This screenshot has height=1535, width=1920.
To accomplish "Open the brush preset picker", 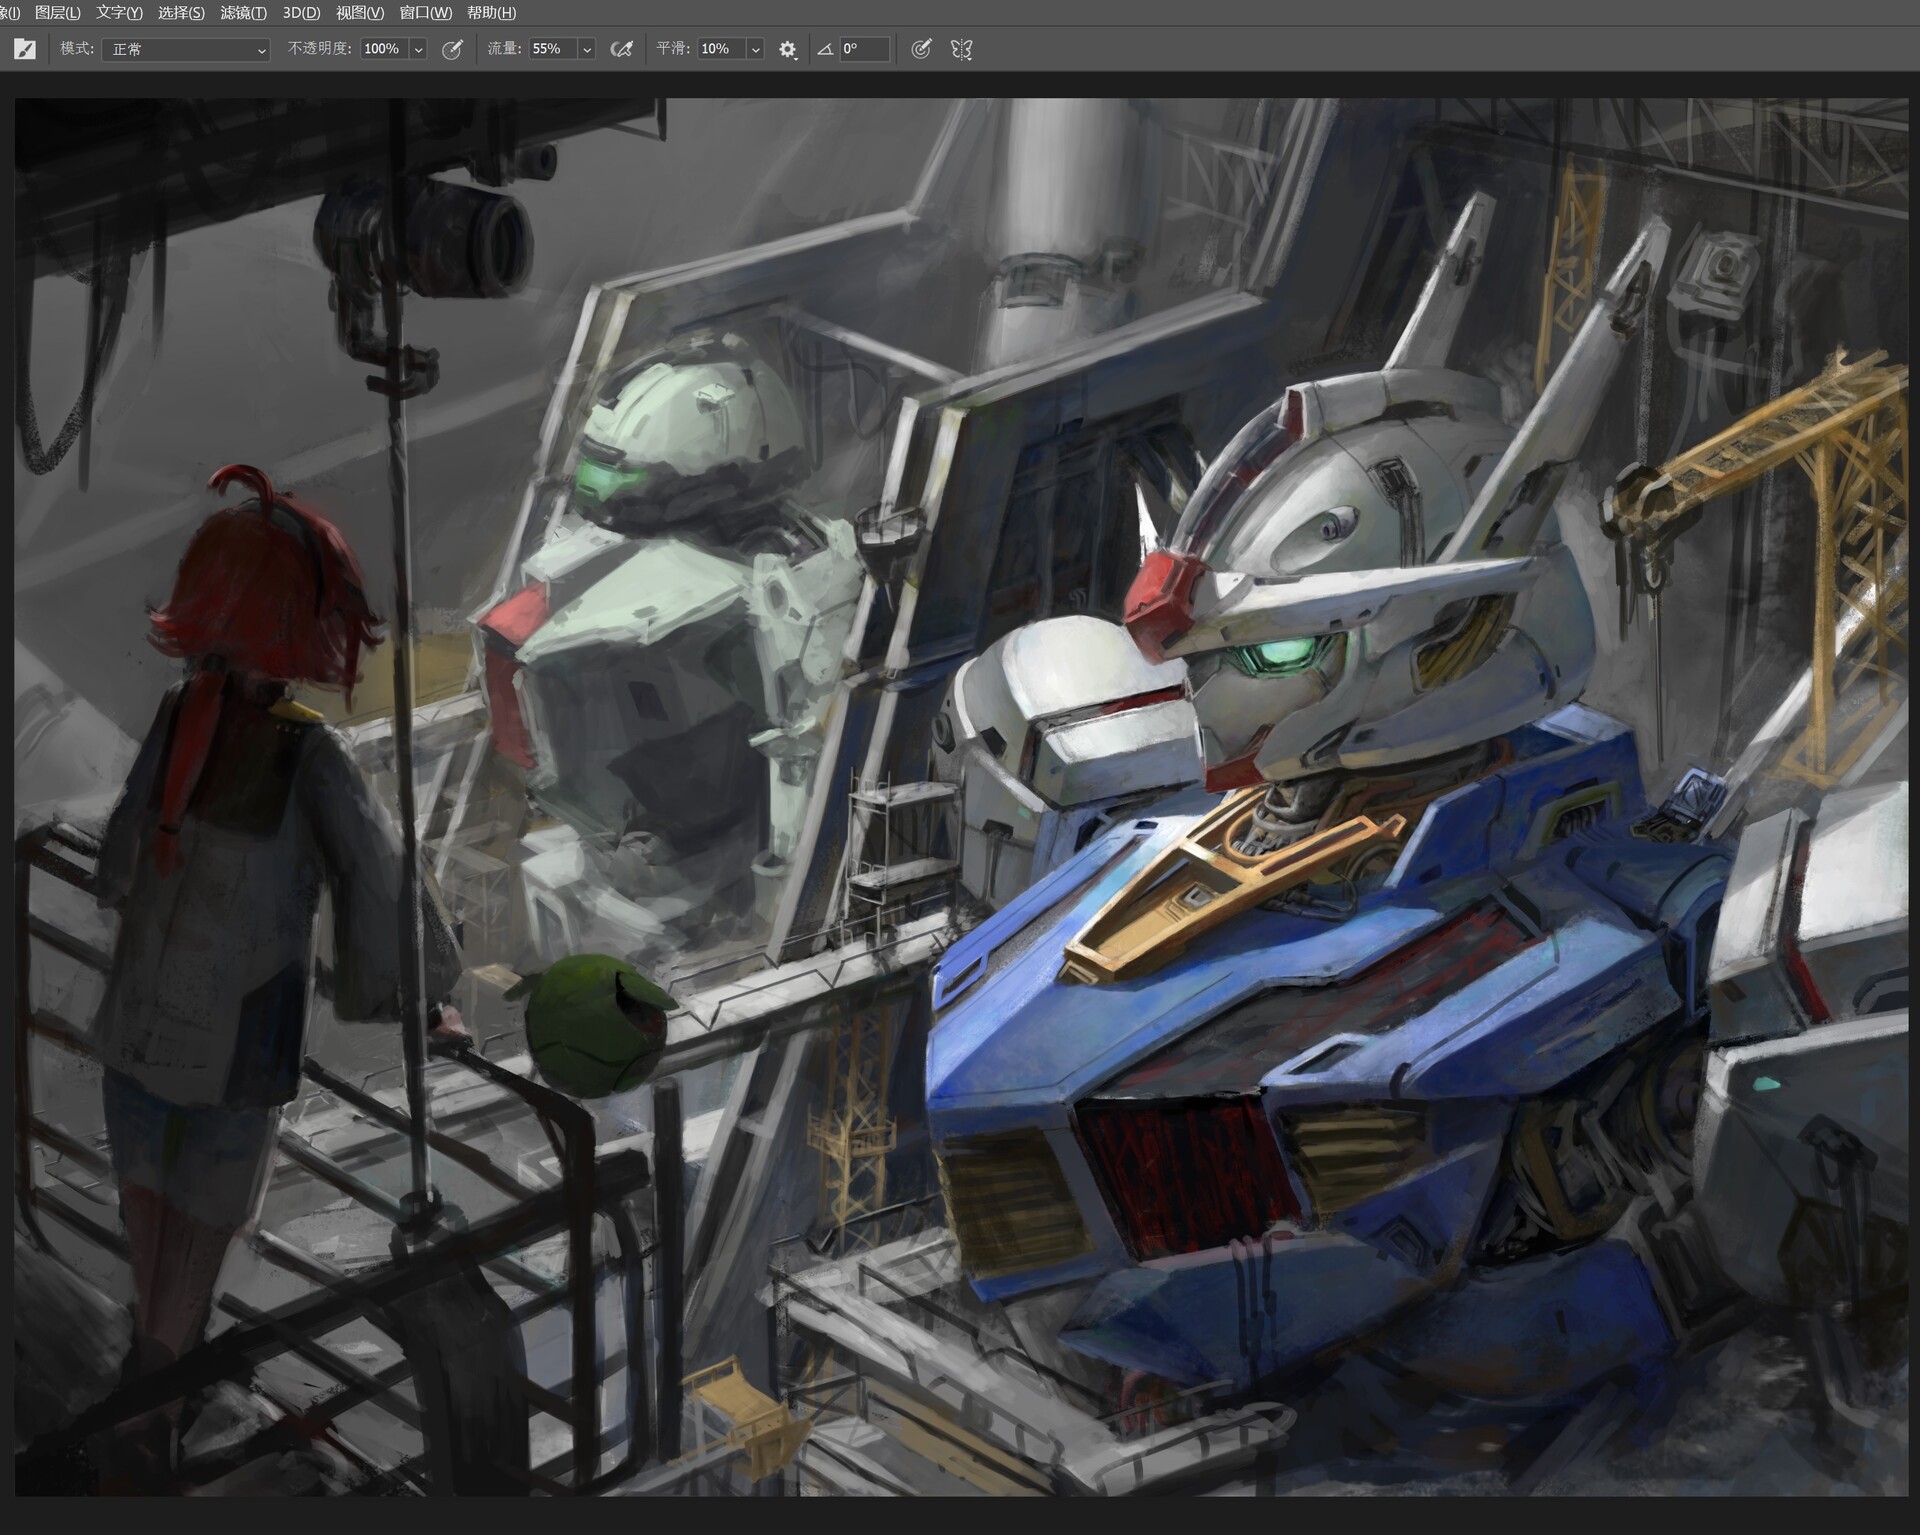I will [25, 48].
